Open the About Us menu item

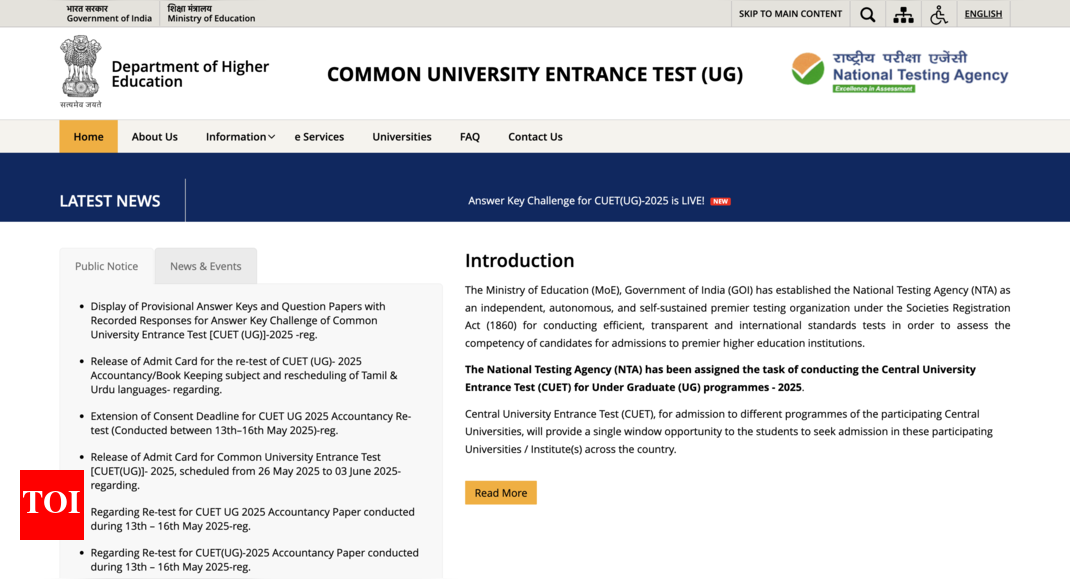pyautogui.click(x=155, y=137)
